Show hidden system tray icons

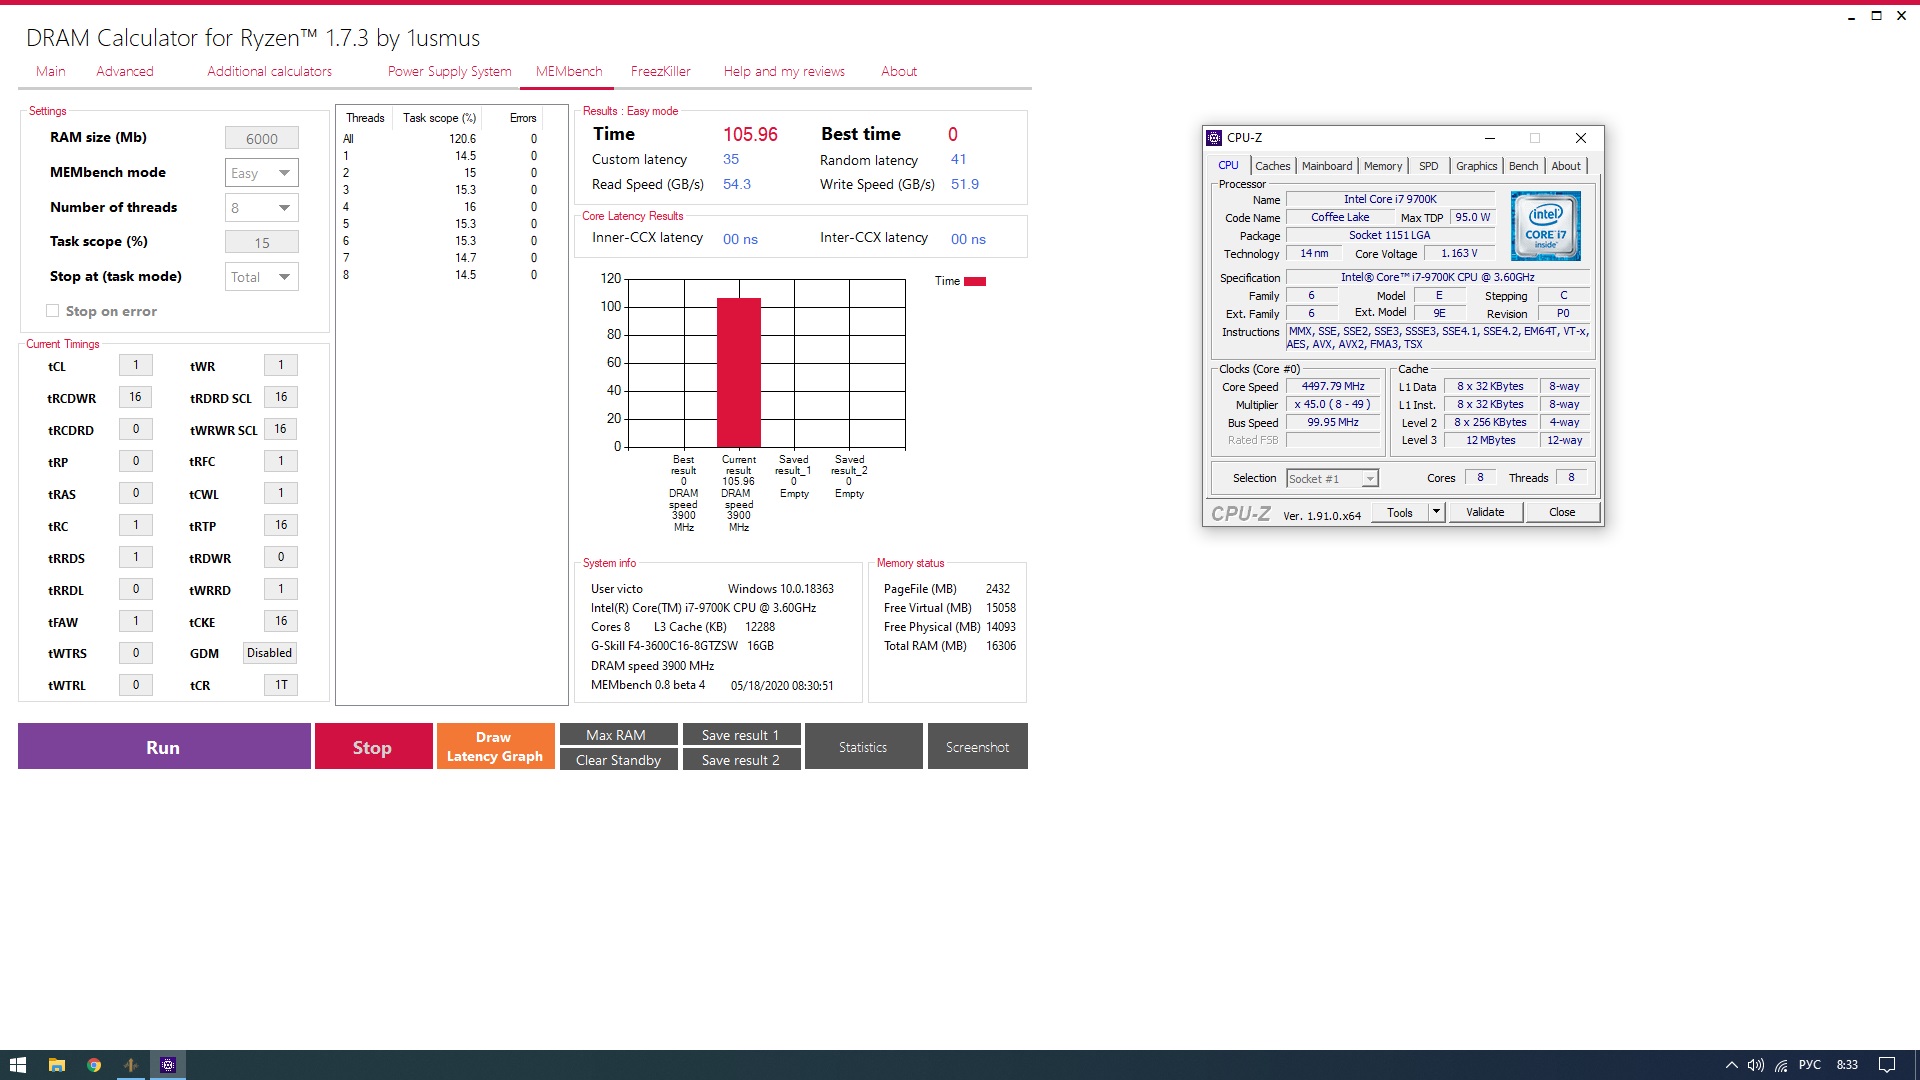pos(1731,1065)
